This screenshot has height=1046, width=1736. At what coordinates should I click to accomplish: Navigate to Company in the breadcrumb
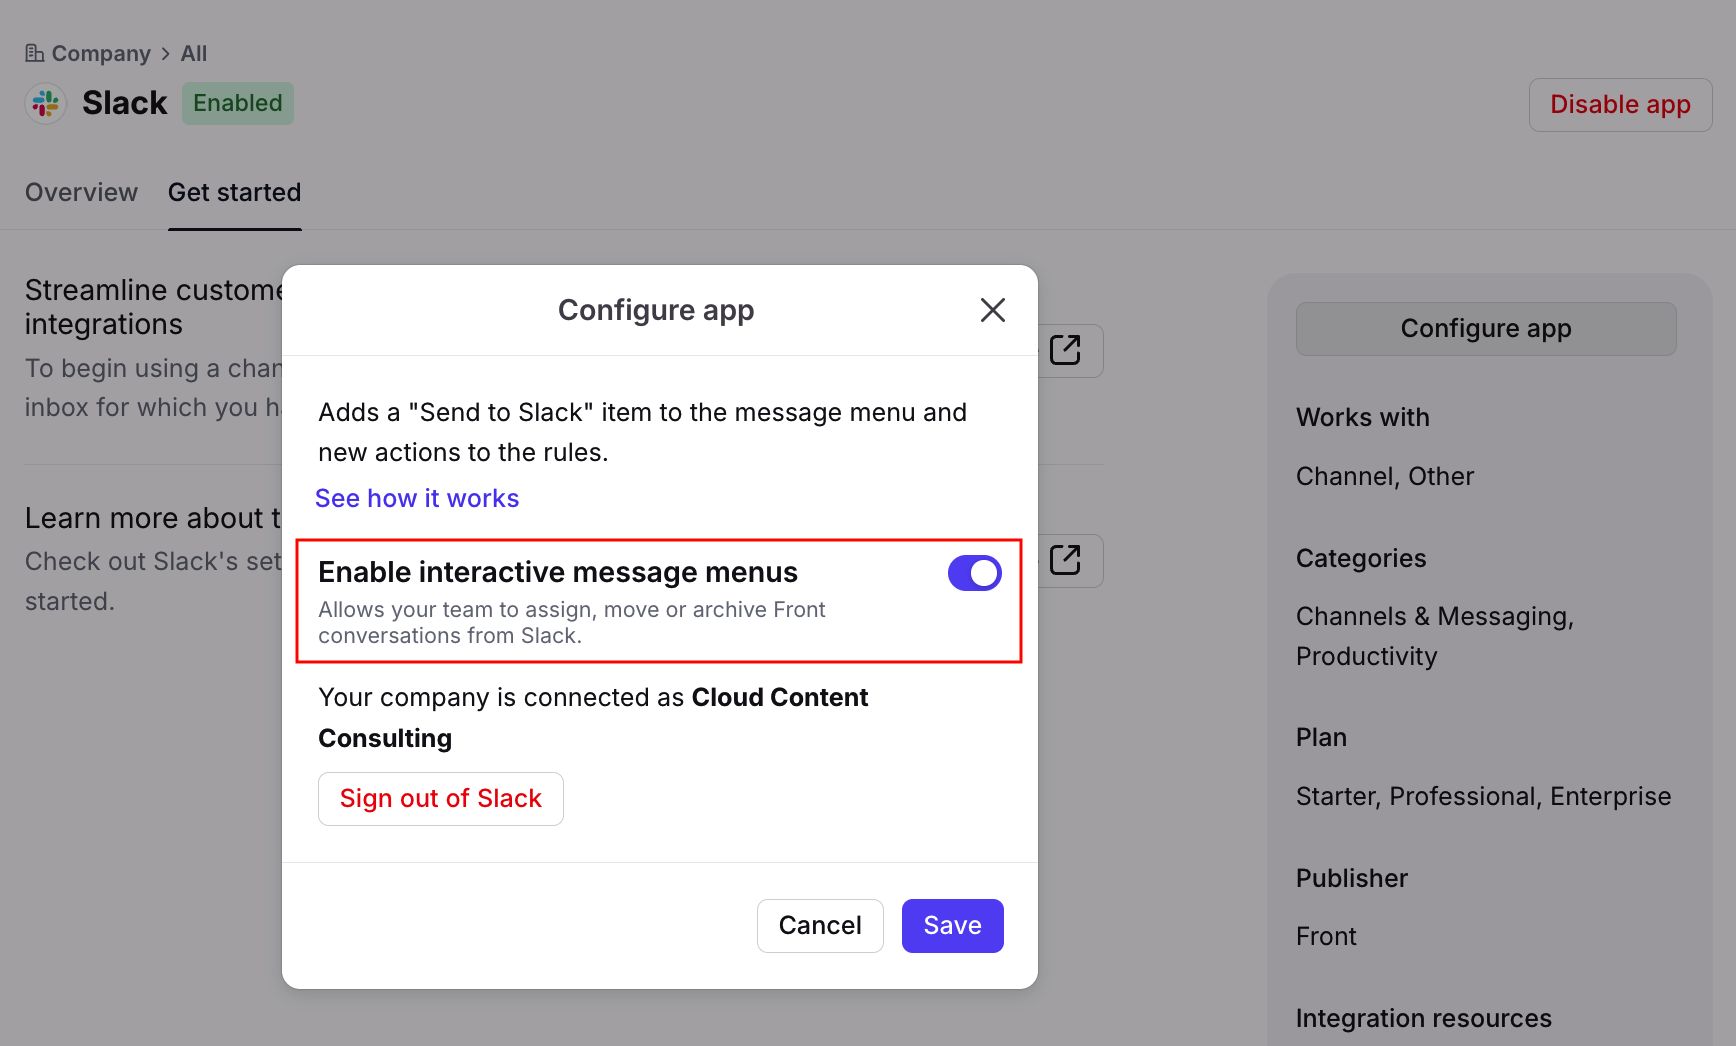101,54
